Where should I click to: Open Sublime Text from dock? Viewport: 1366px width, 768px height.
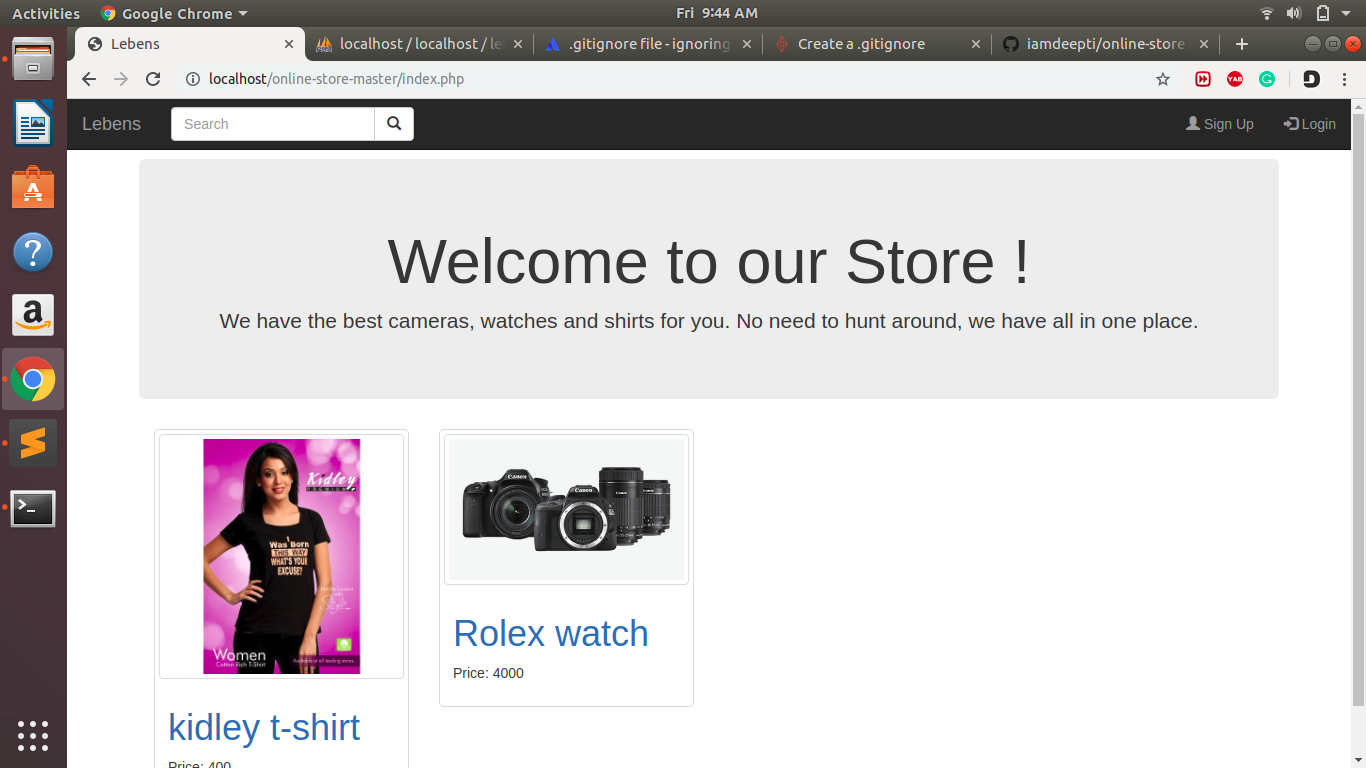pyautogui.click(x=33, y=443)
